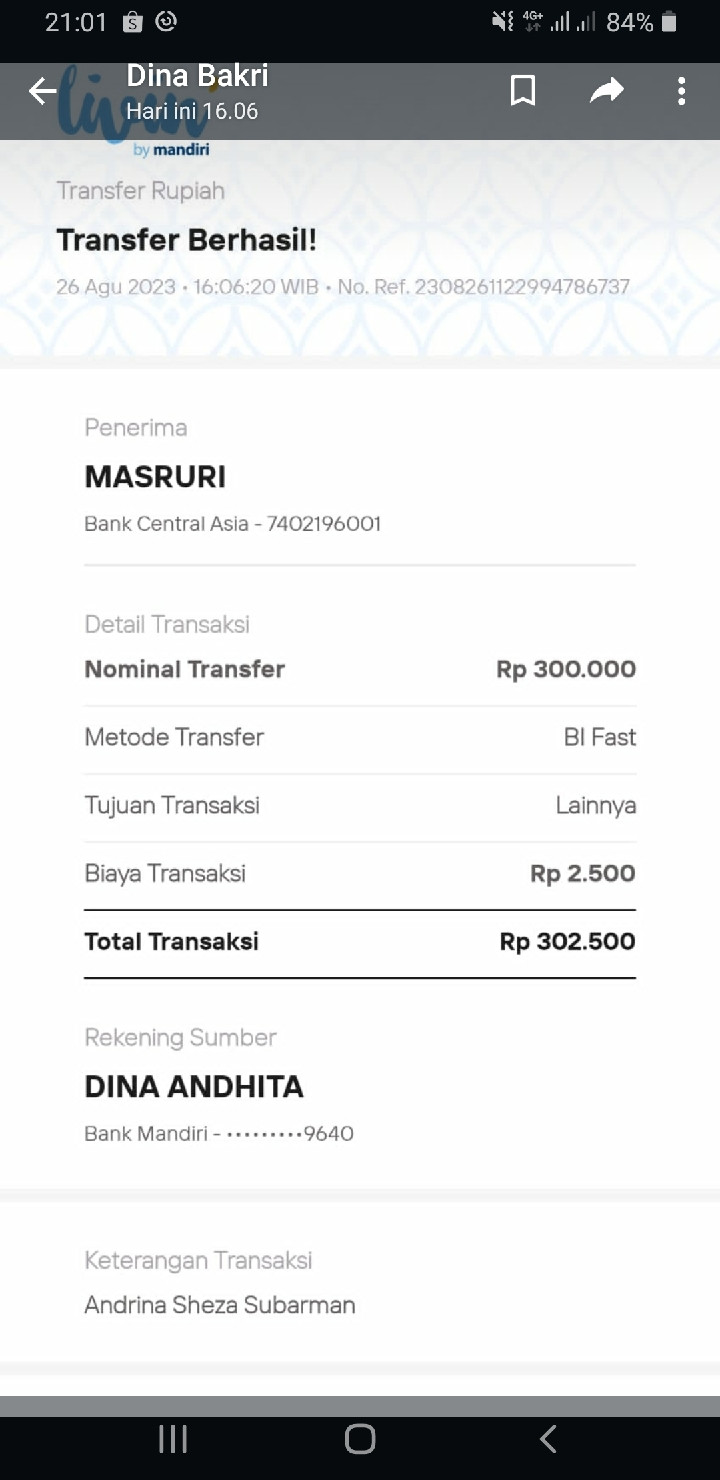The height and width of the screenshot is (1480, 720).
Task: Tap the forward/share arrow icon
Action: tap(606, 91)
